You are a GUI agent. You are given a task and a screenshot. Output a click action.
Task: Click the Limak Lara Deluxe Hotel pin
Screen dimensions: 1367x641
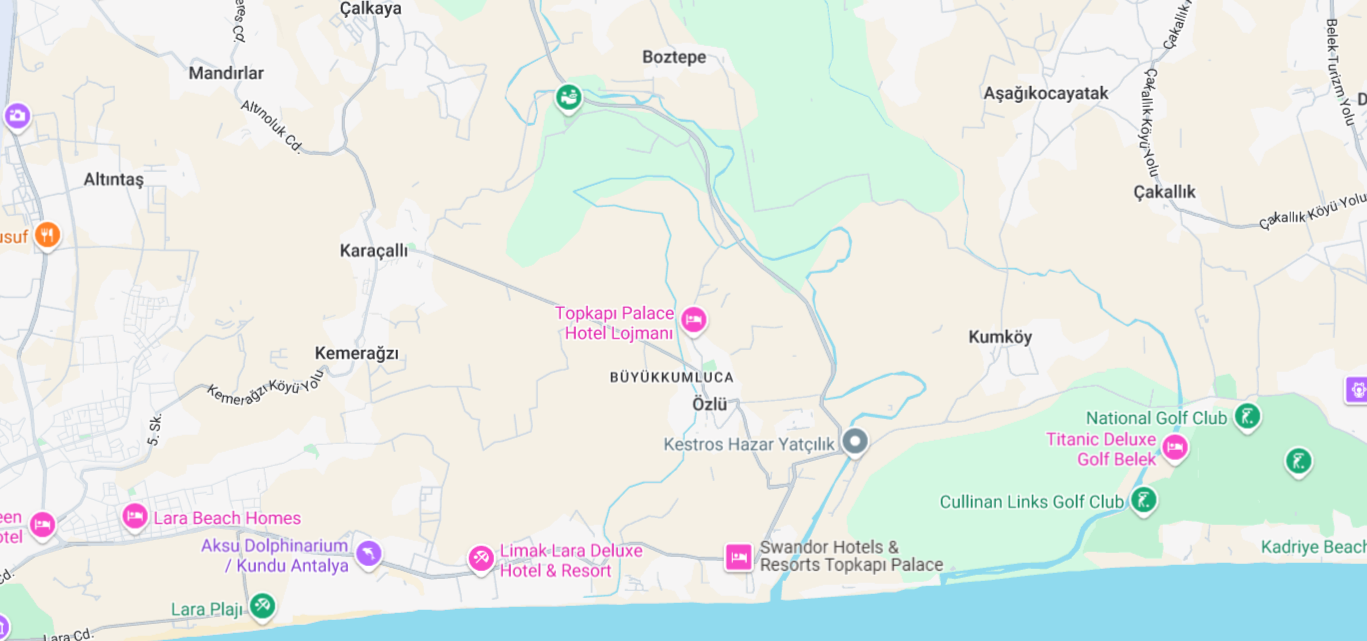pyautogui.click(x=481, y=558)
